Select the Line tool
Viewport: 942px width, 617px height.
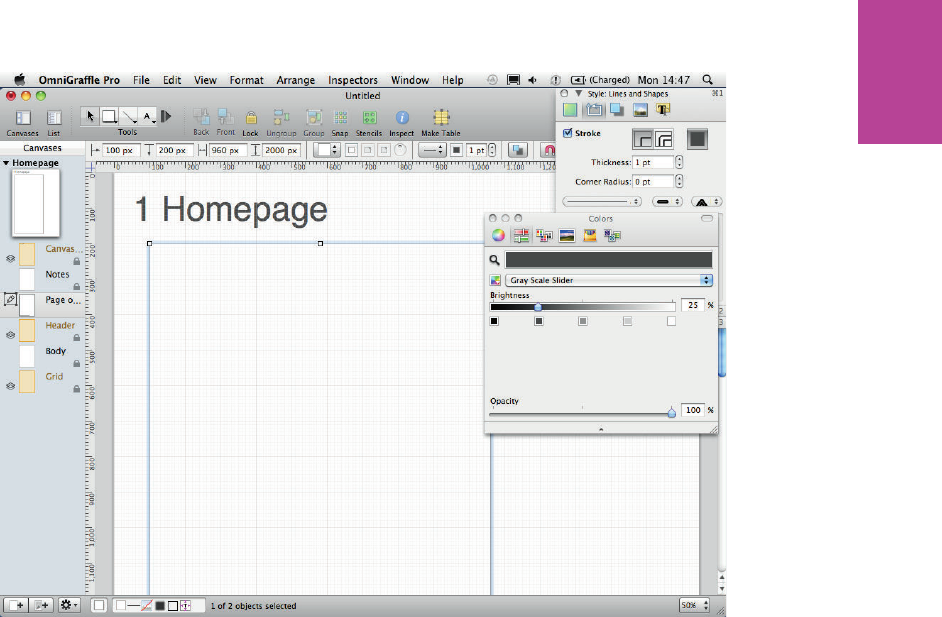pyautogui.click(x=129, y=116)
